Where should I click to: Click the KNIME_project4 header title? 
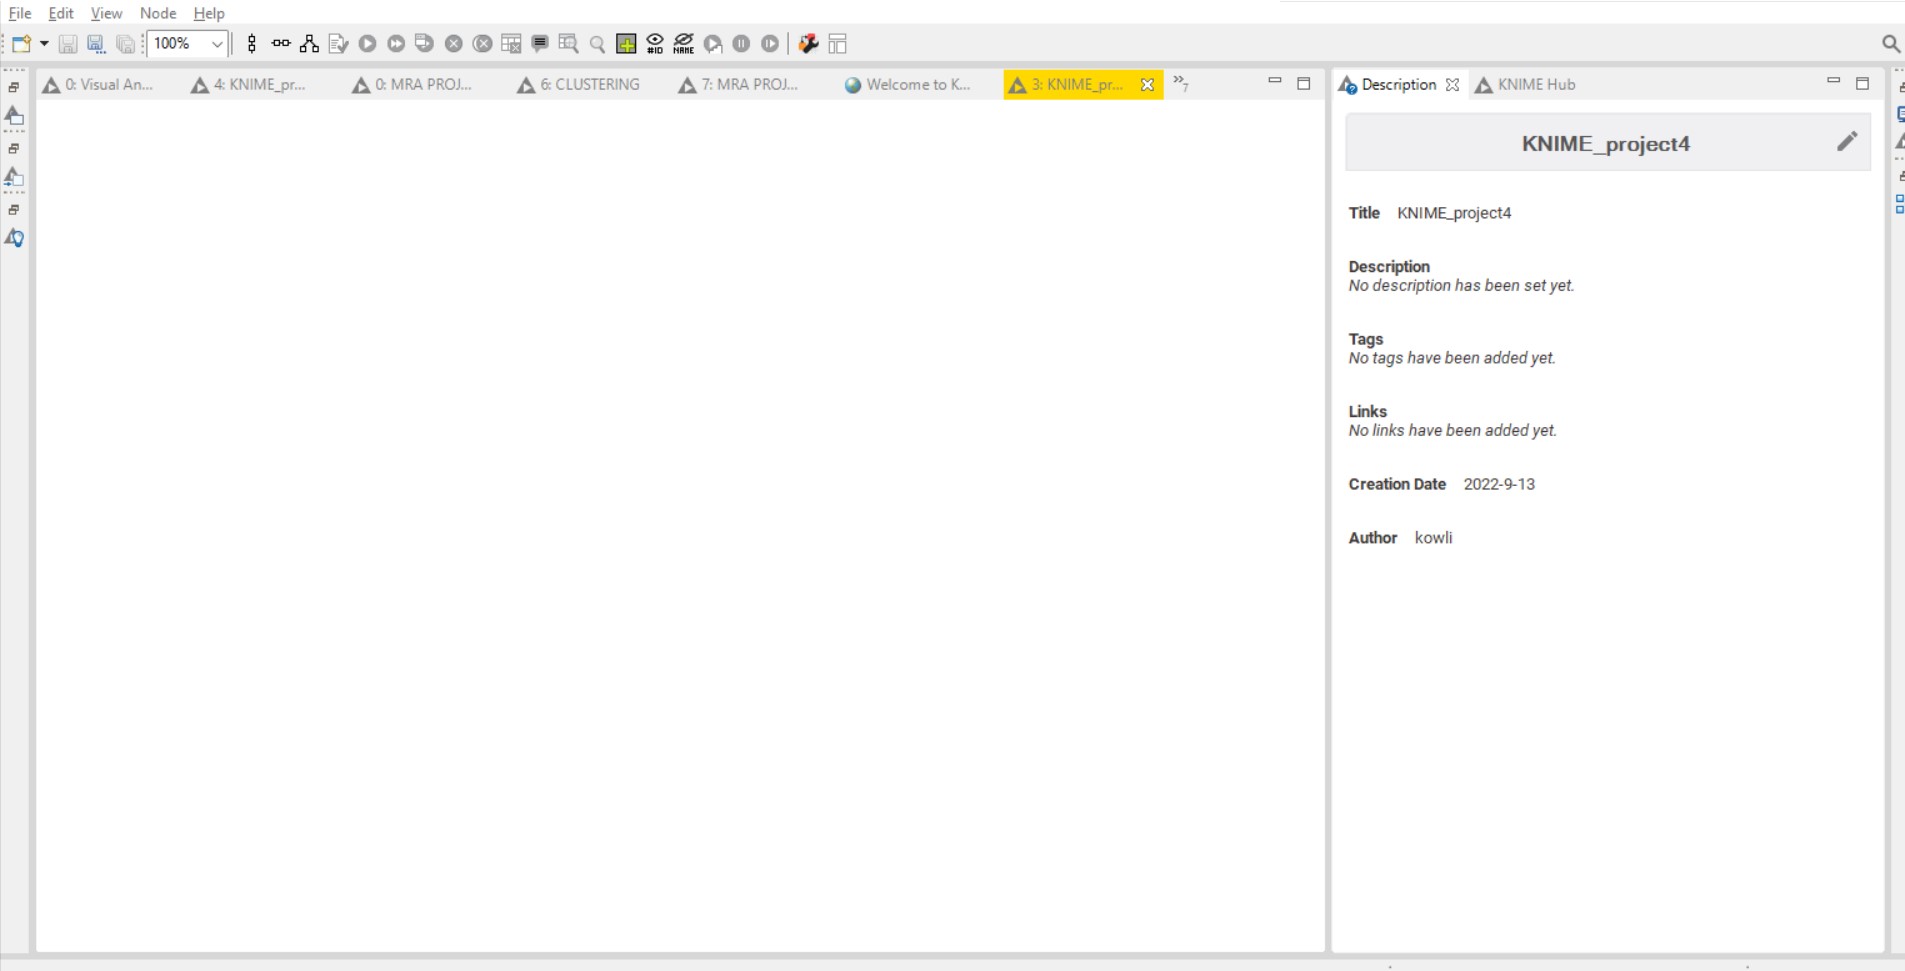pos(1606,143)
